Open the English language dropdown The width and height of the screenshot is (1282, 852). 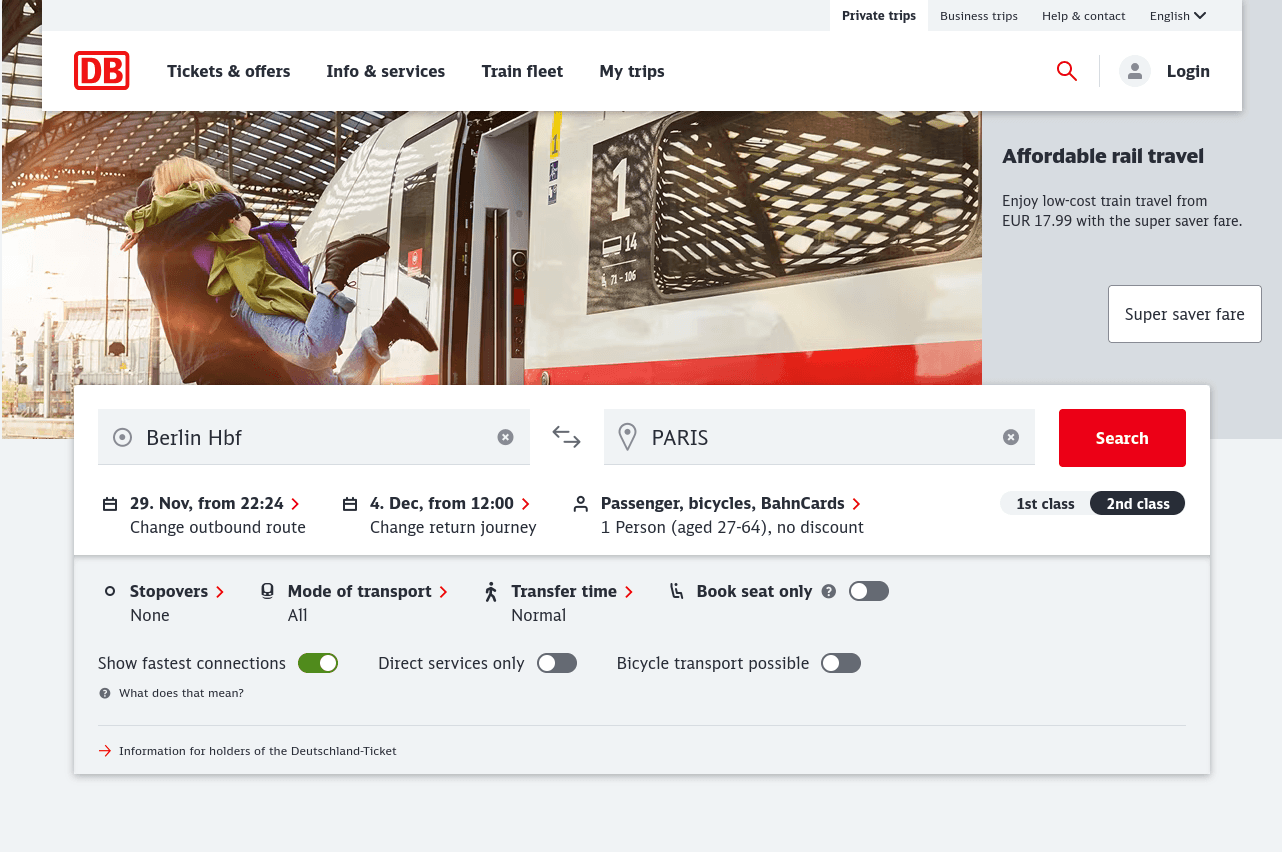(x=1177, y=15)
